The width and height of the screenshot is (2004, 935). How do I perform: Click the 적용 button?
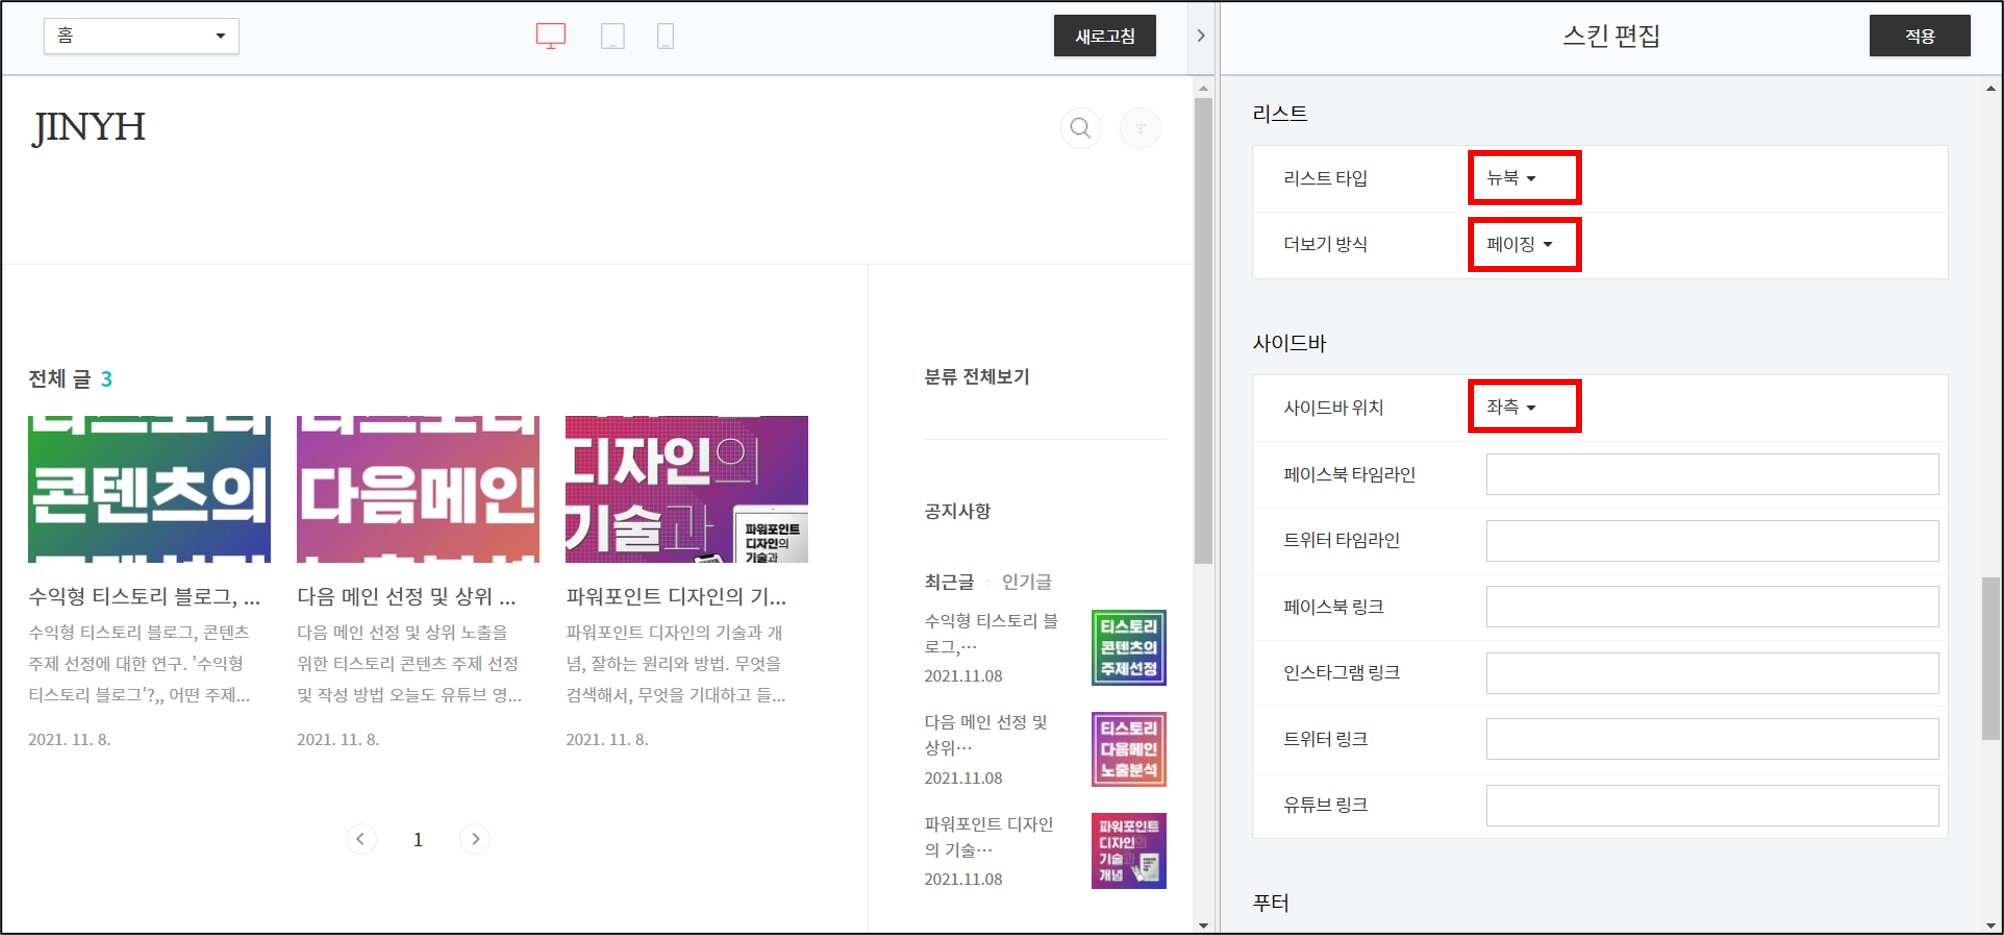coord(1920,36)
